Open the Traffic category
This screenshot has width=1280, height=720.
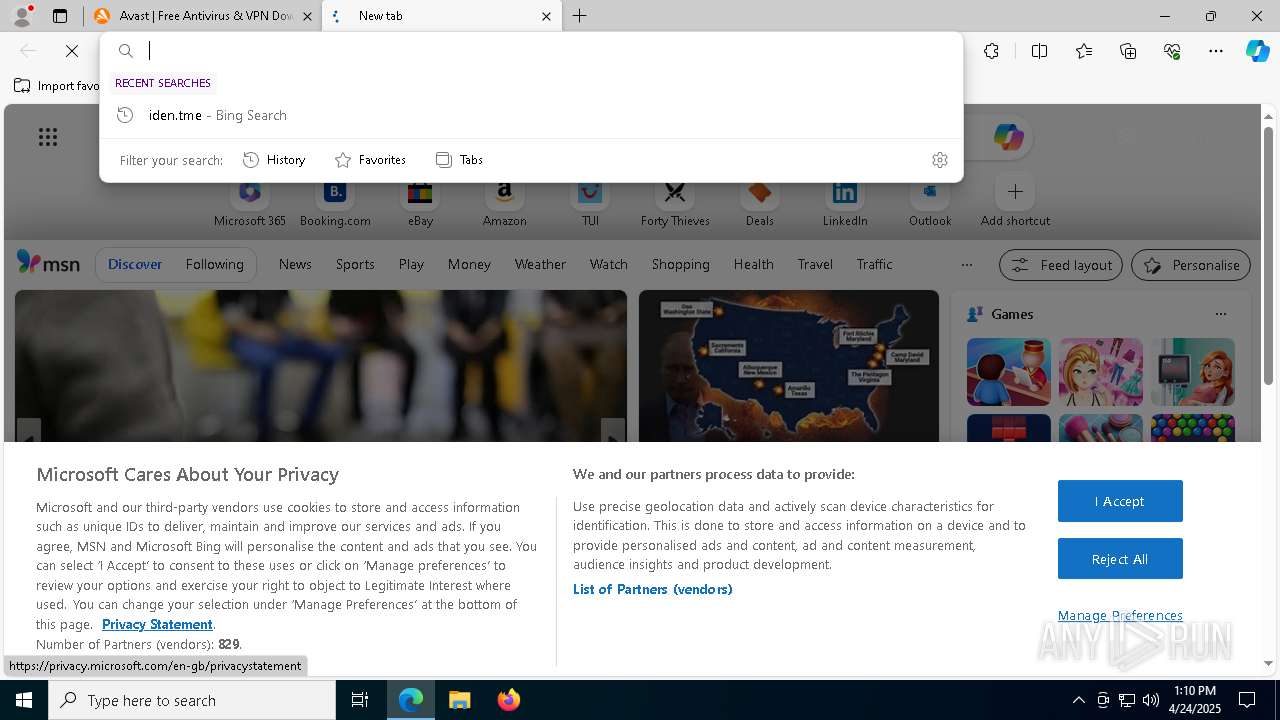(x=874, y=265)
